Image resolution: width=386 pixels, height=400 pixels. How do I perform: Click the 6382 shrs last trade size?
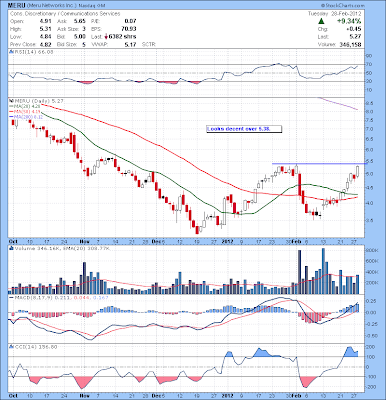[x=123, y=37]
